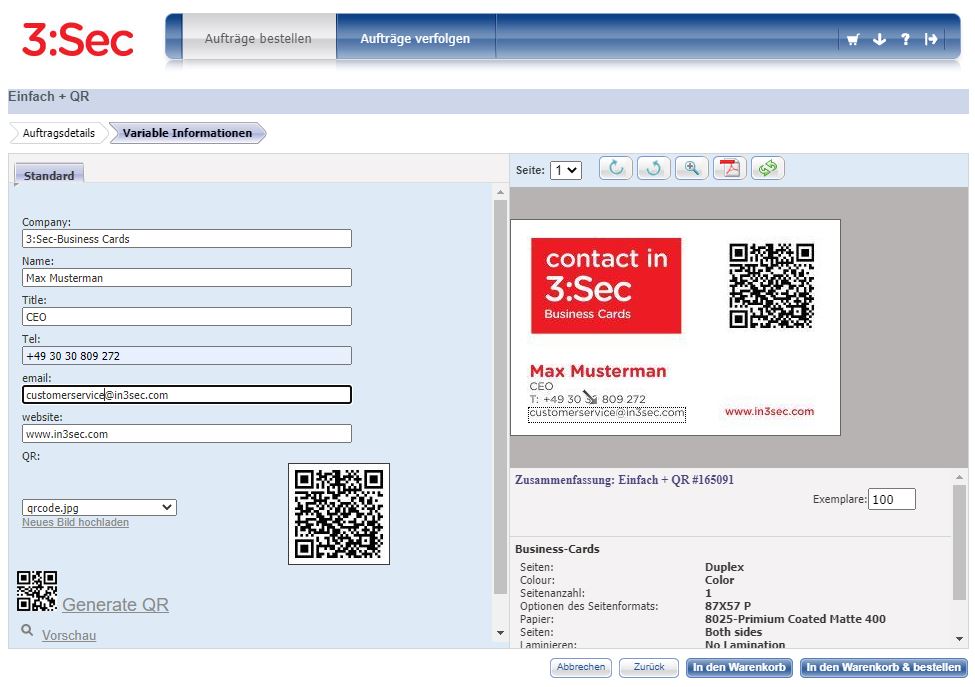
Task: Go to Auftragsdetails step
Action: [x=58, y=133]
